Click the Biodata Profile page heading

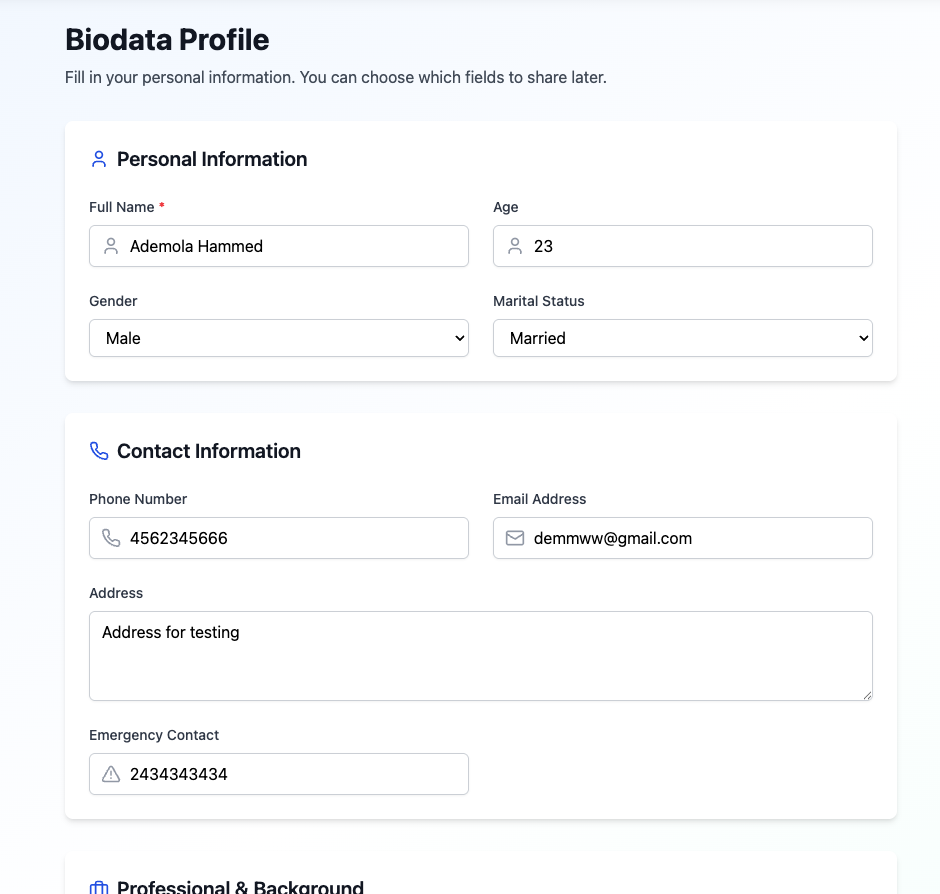tap(167, 40)
